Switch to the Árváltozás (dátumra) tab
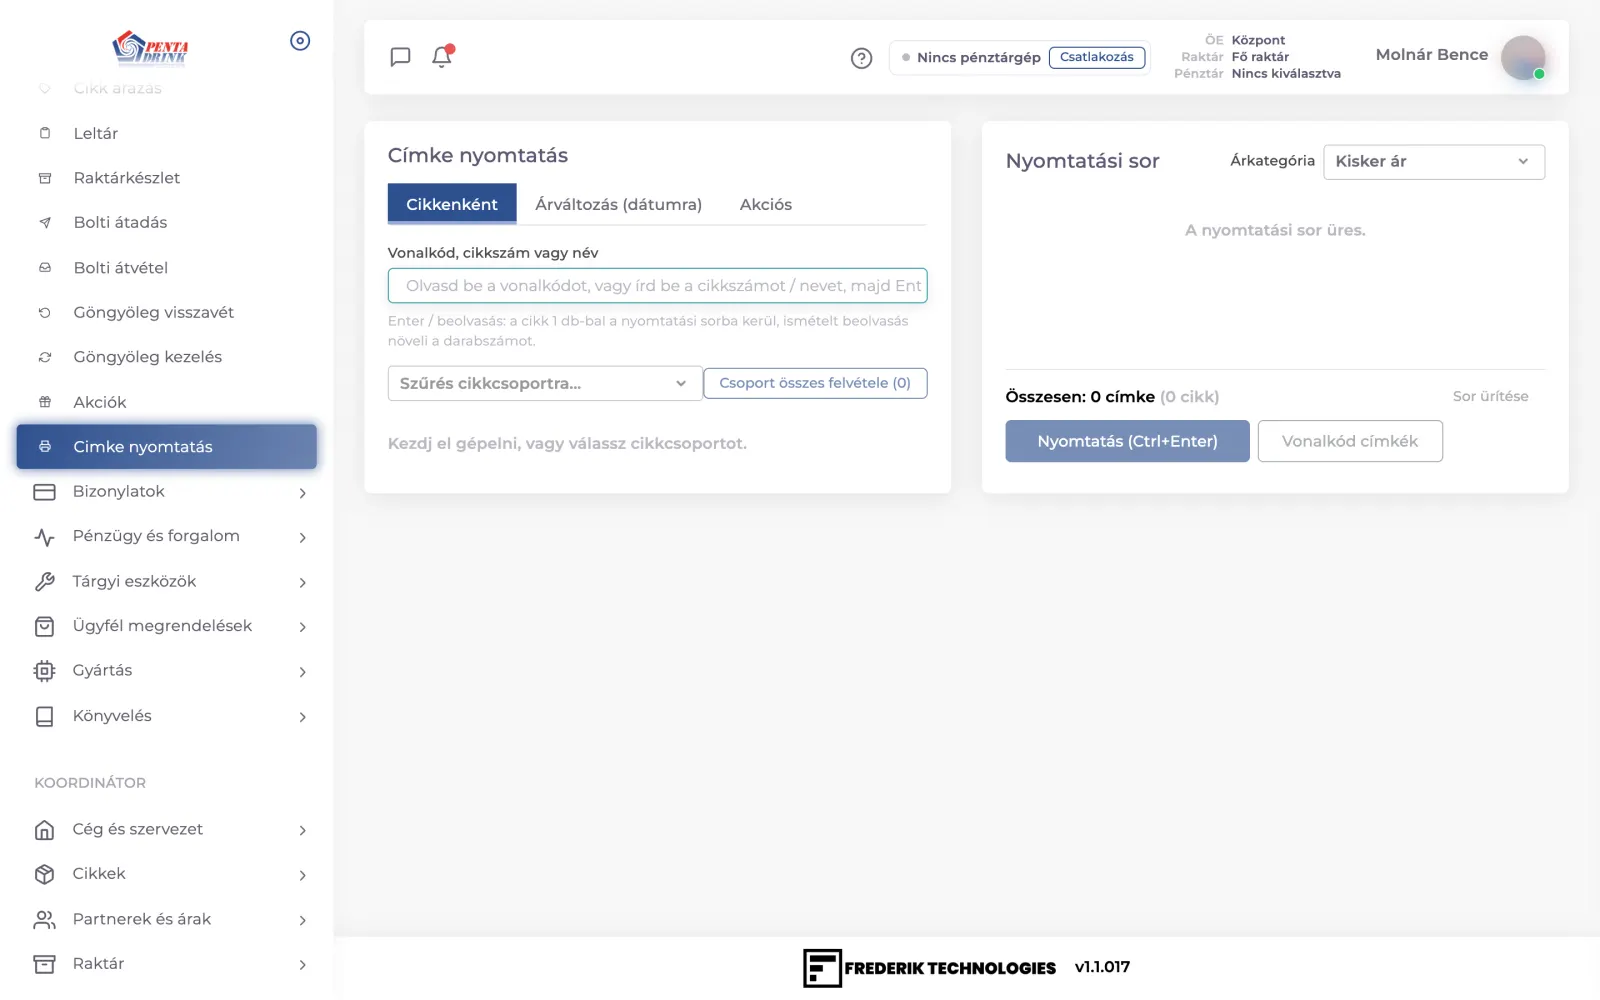The image size is (1600, 1000). [618, 204]
